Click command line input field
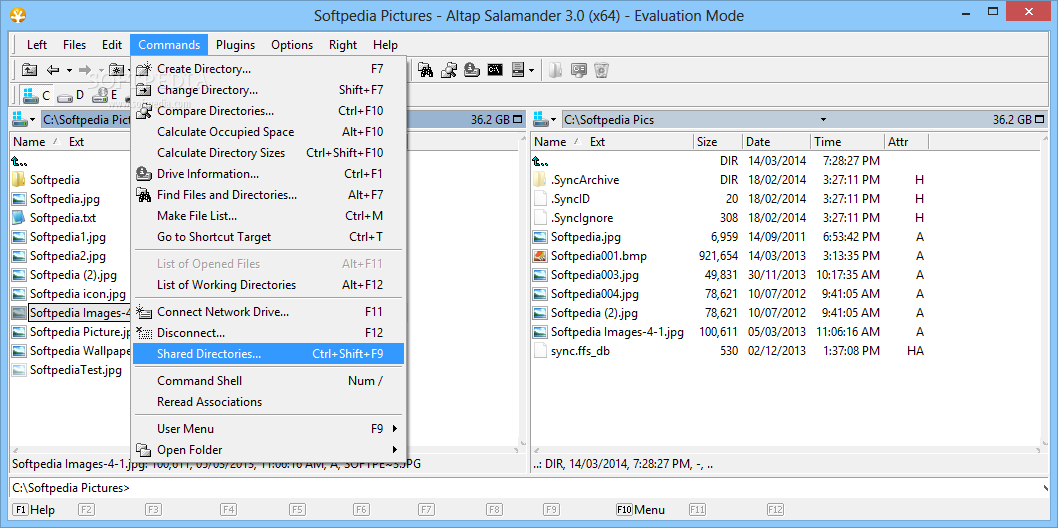 pyautogui.click(x=587, y=487)
